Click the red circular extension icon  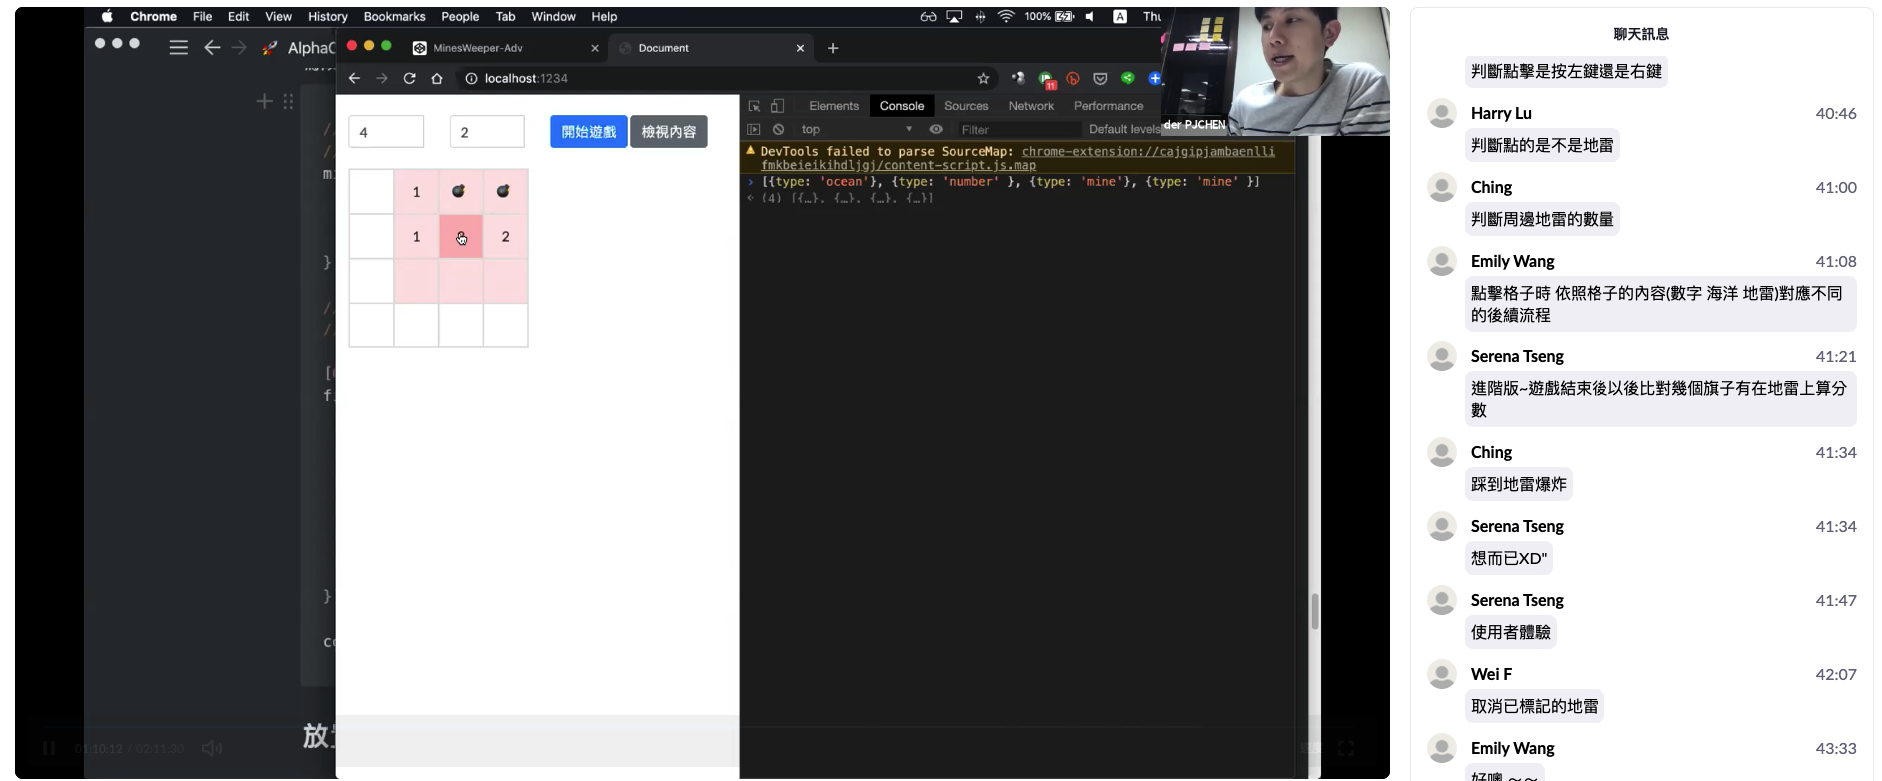click(1073, 78)
